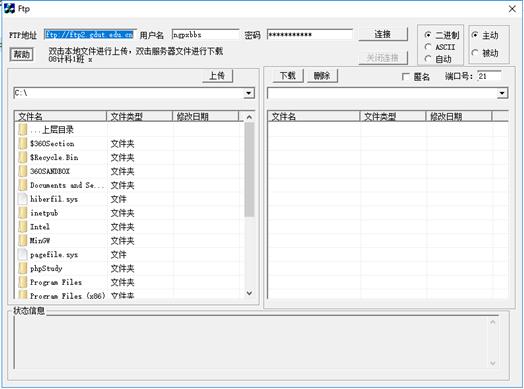The height and width of the screenshot is (389, 524).
Task: Click the inetpub folder icon
Action: coord(23,213)
